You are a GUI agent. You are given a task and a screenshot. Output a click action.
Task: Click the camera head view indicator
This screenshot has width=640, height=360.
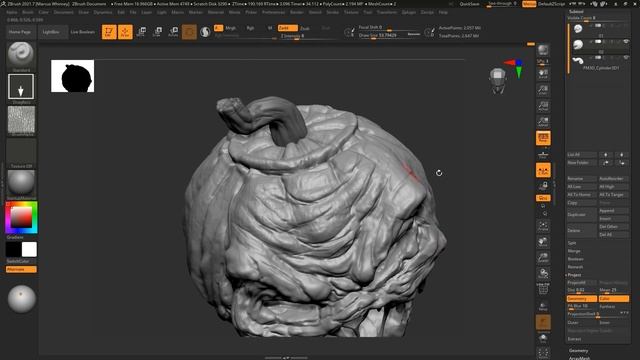(498, 81)
